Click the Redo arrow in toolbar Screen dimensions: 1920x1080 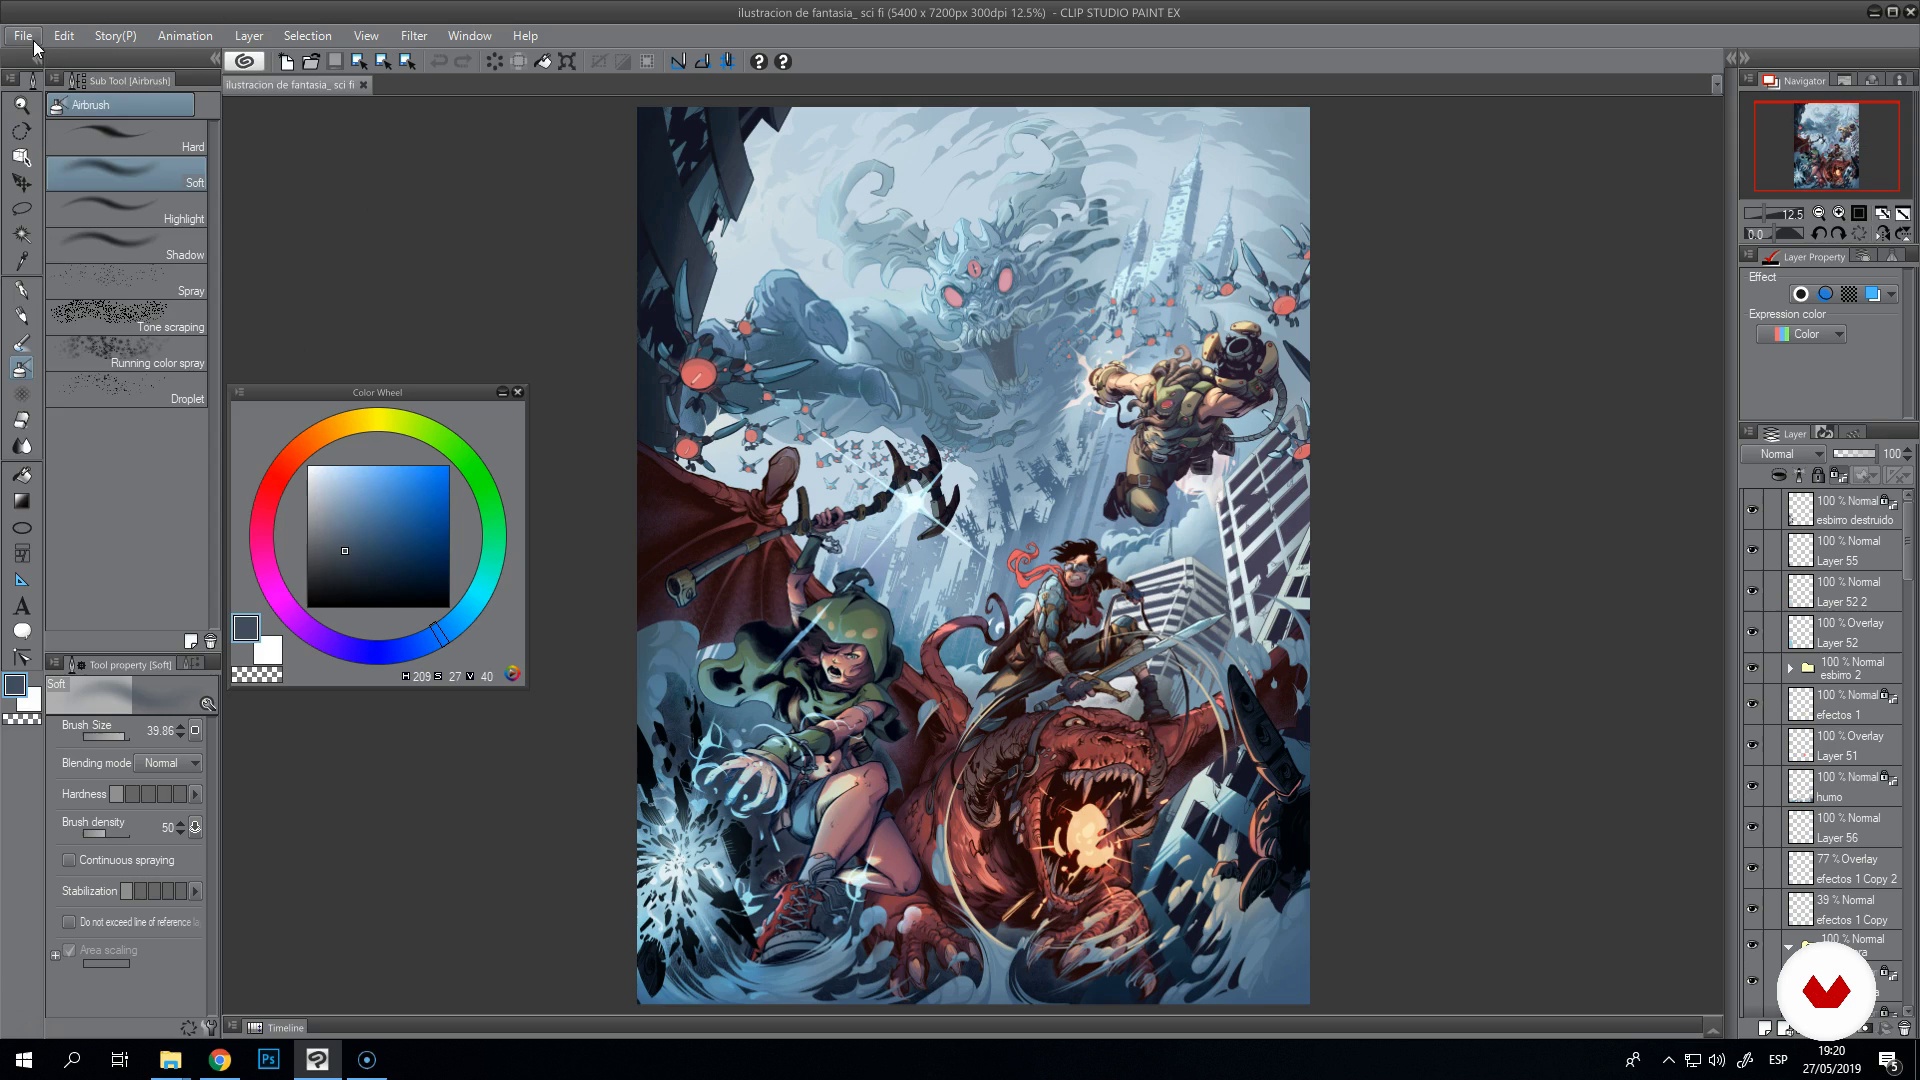463,61
